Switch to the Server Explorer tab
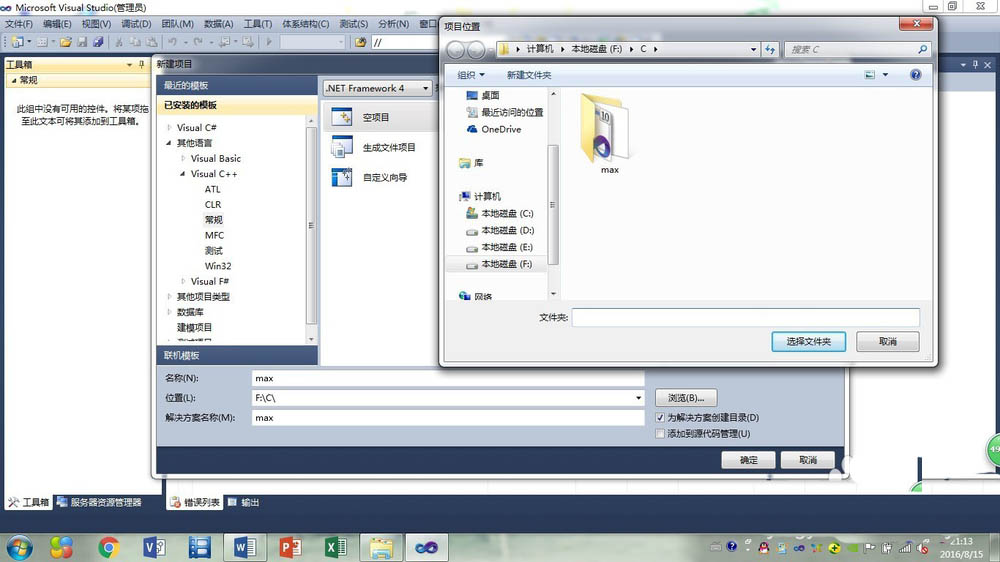 [99, 502]
